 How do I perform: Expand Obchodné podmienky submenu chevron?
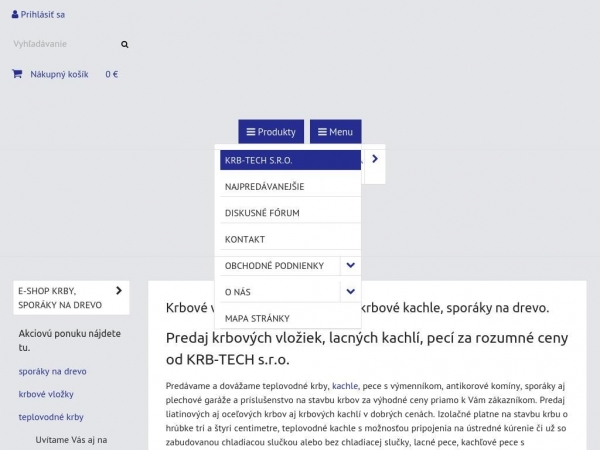351,266
